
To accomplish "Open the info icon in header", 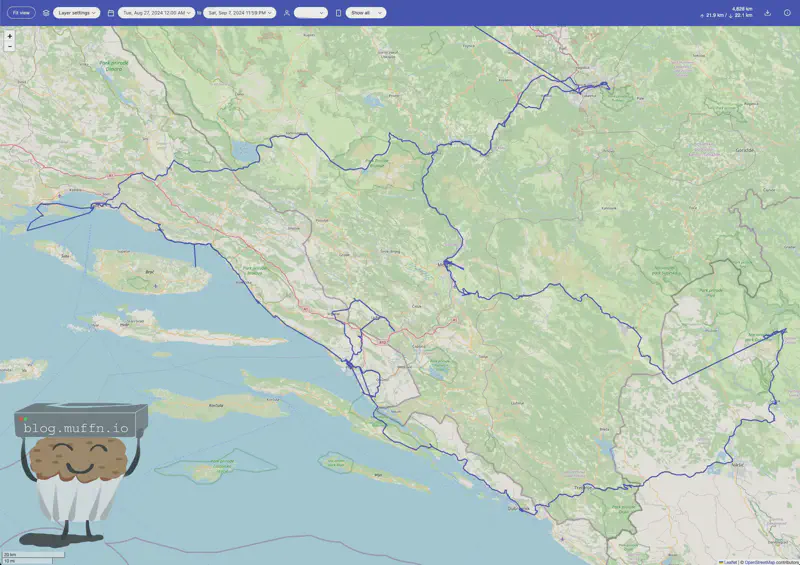I will (787, 13).
